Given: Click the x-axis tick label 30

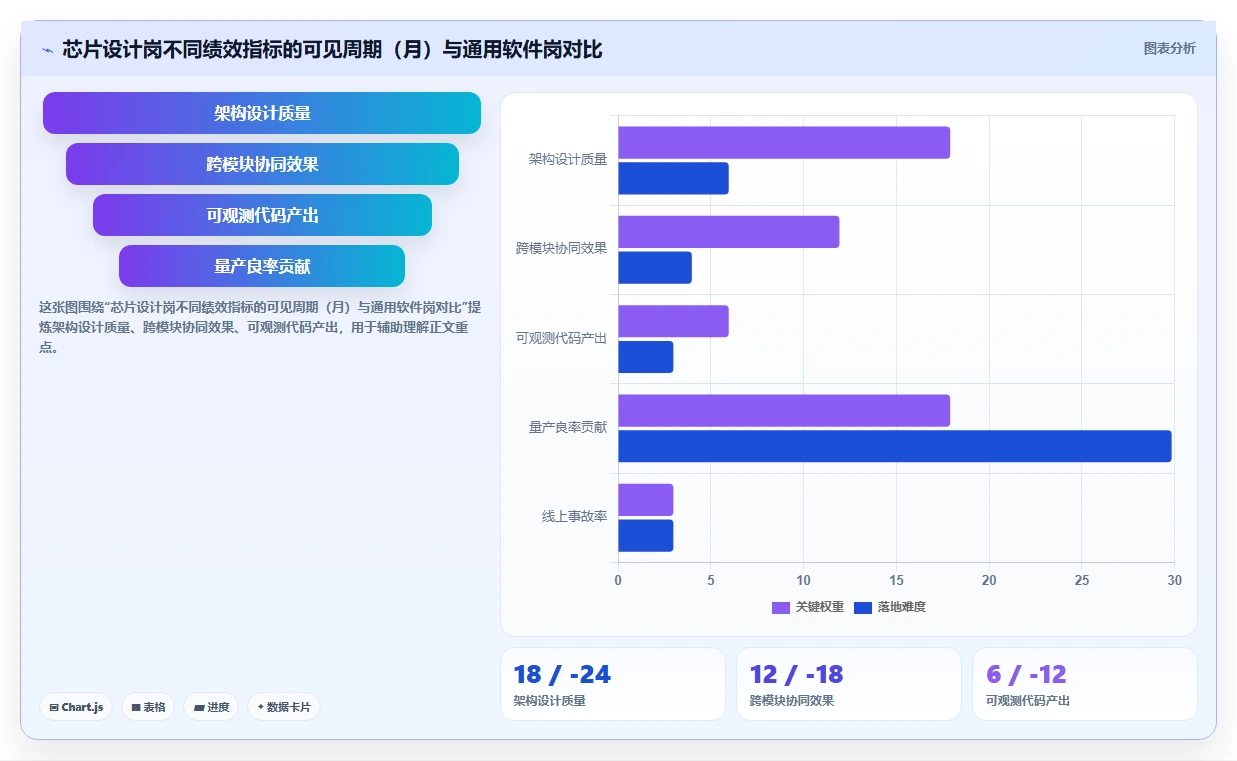Looking at the screenshot, I should [1174, 580].
